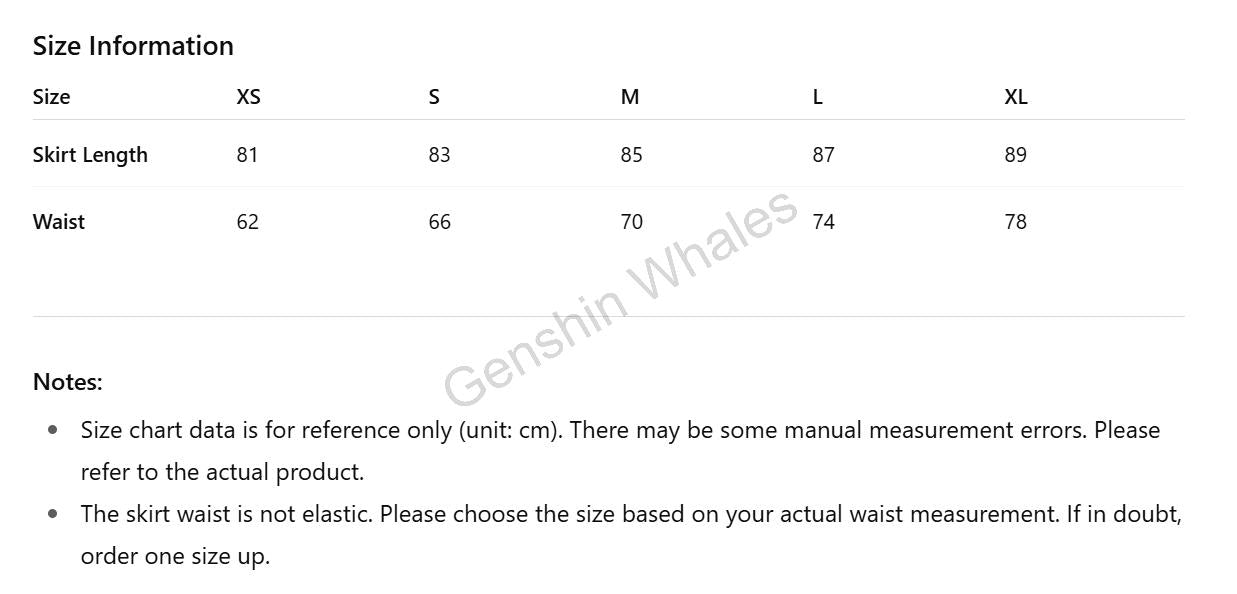1237x594 pixels.
Task: Click the note about measurement errors
Action: coord(620,451)
